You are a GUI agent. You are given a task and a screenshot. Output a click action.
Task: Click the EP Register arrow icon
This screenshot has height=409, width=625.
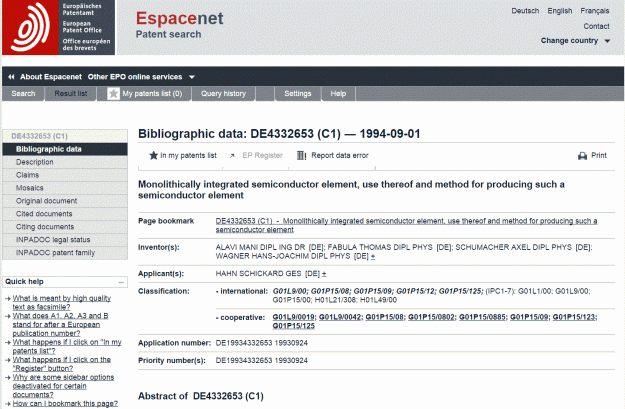coord(233,156)
